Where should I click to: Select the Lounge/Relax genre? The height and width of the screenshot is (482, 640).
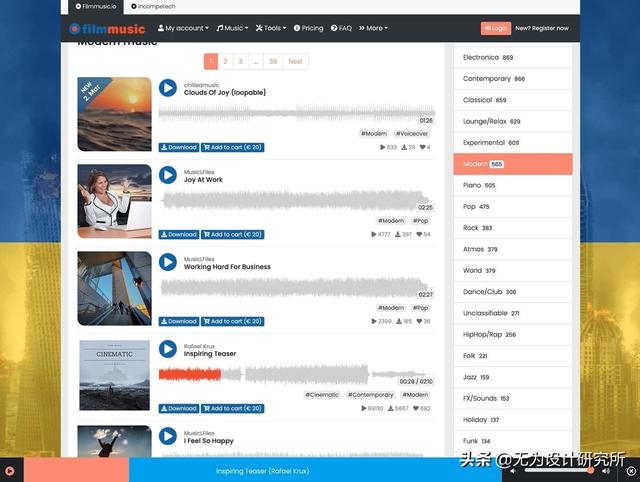pyautogui.click(x=513, y=121)
